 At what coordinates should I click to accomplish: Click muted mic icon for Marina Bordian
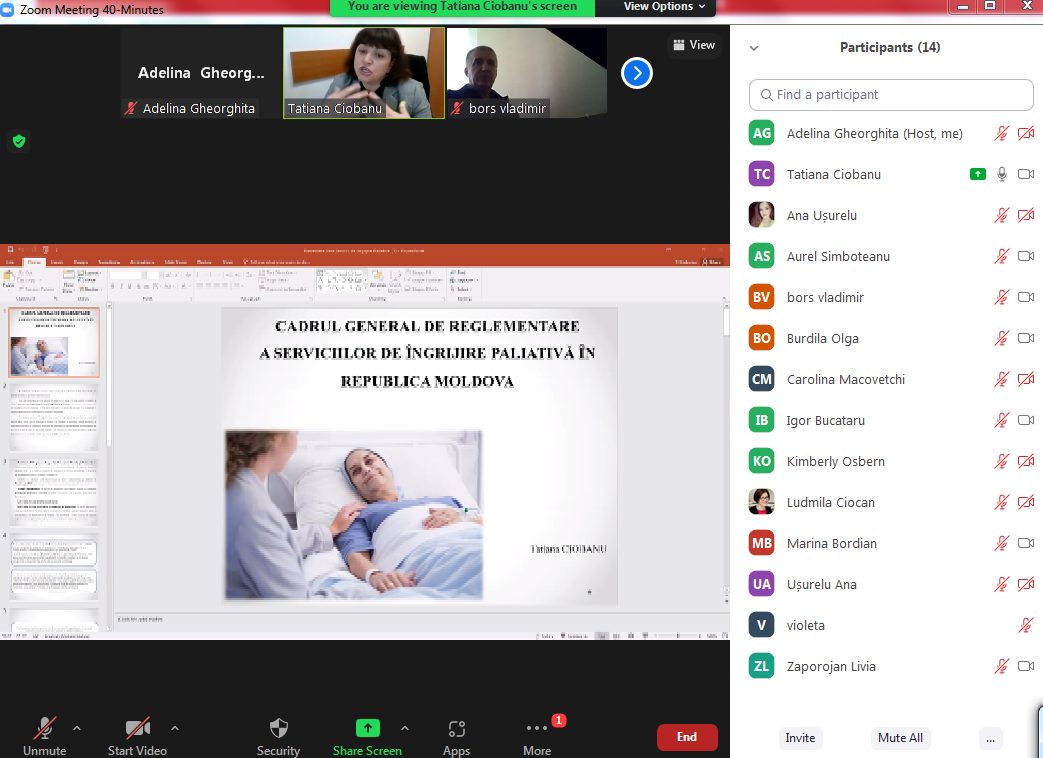[x=1001, y=543]
